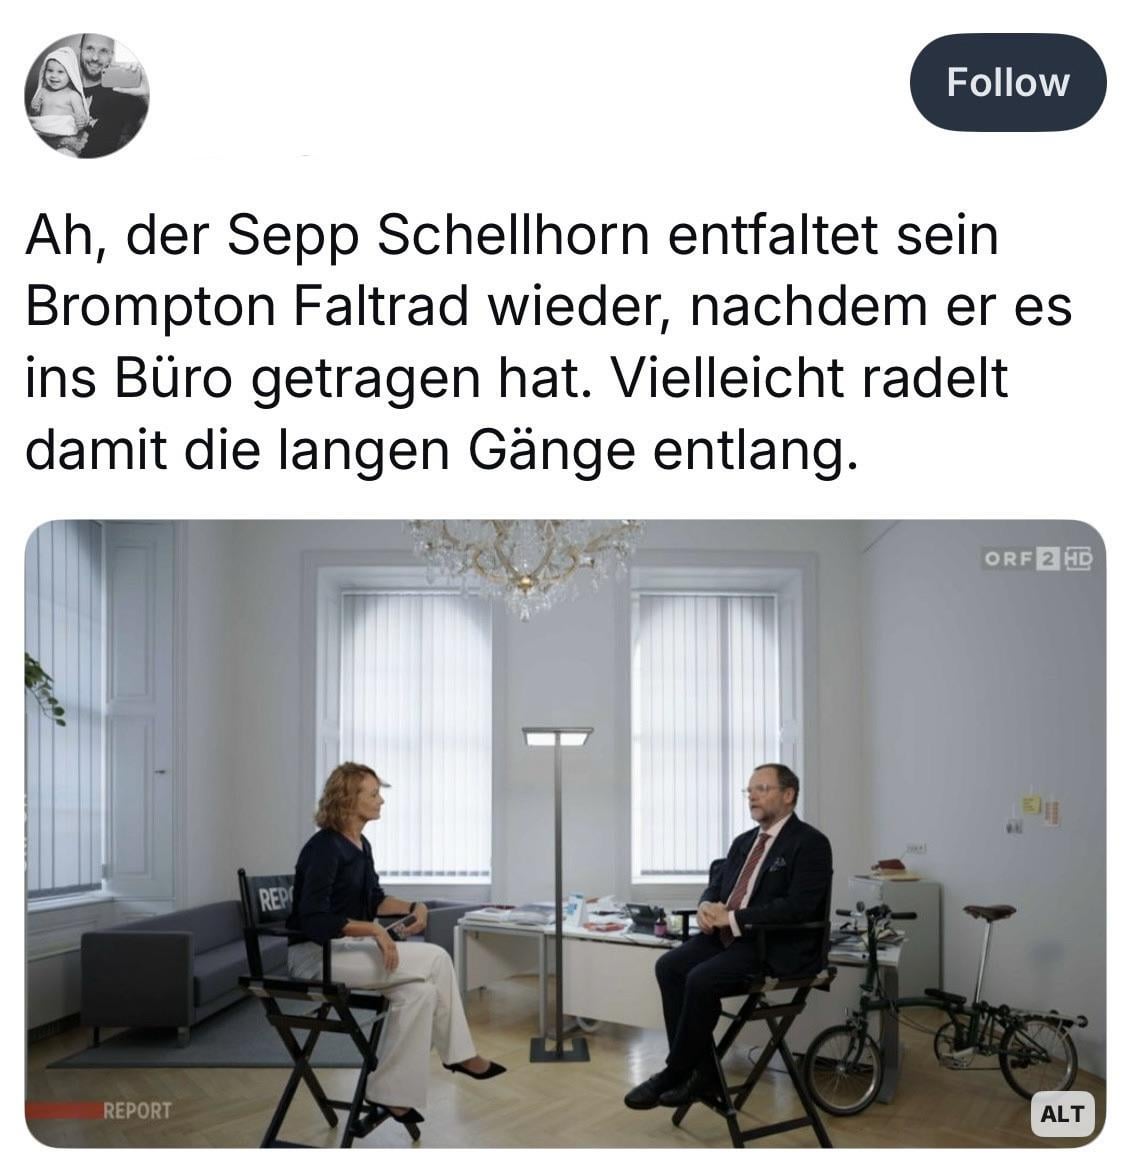Open the poster's profile avatar
Image resolution: width=1123 pixels, height=1171 pixels.
click(x=87, y=96)
